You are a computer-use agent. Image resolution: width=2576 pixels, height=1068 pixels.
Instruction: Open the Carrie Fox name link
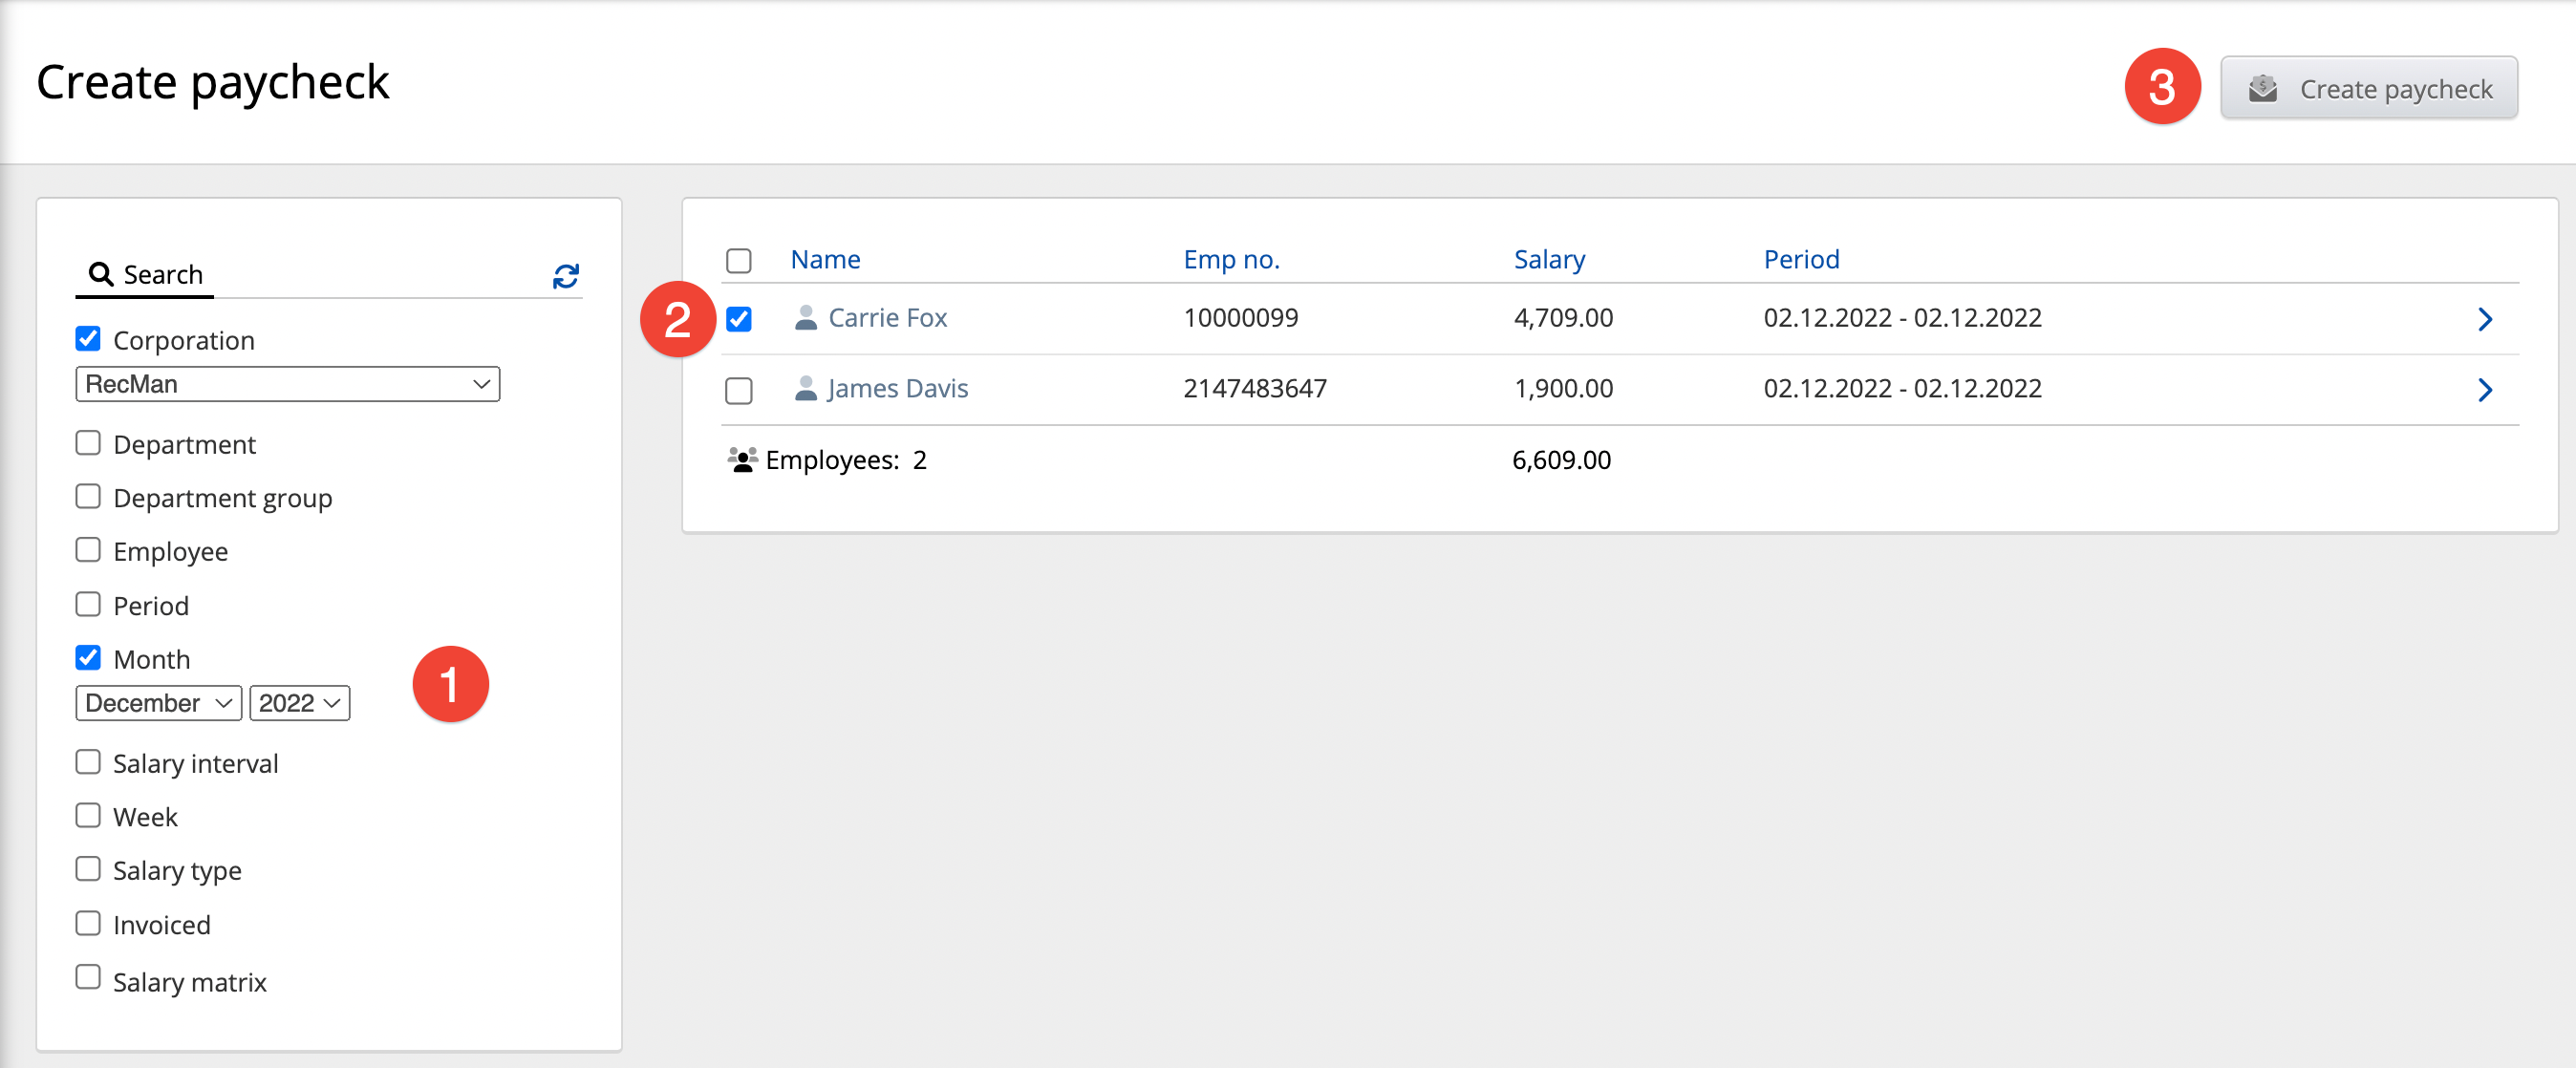tap(887, 318)
